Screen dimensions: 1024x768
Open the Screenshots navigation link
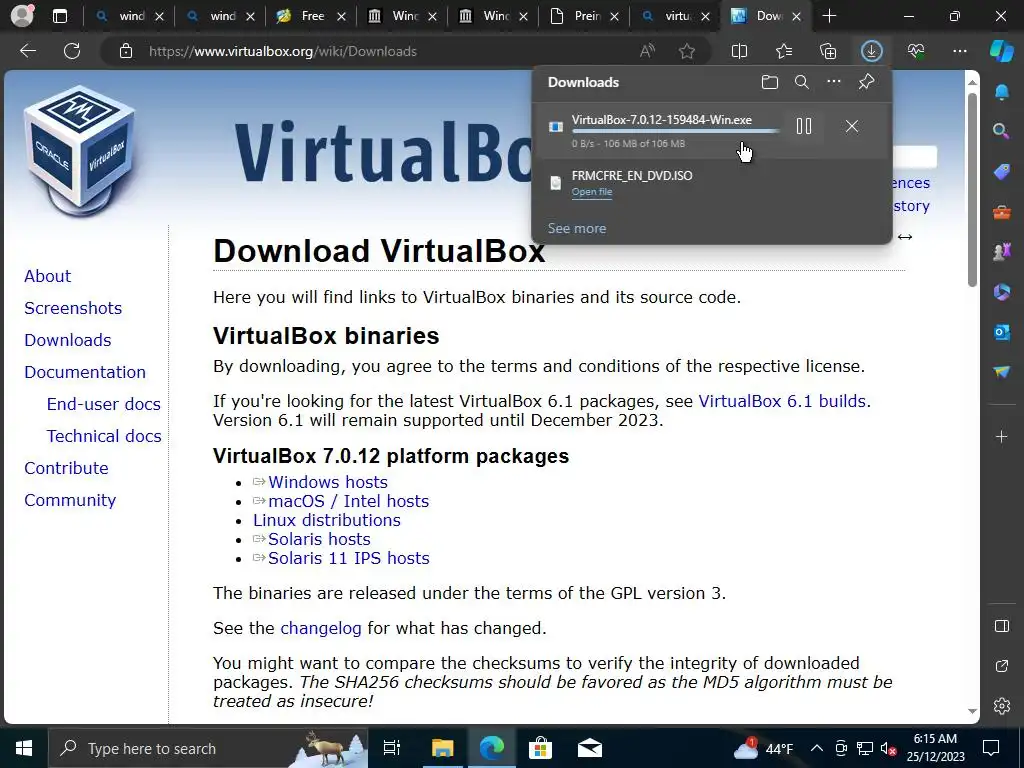73,308
